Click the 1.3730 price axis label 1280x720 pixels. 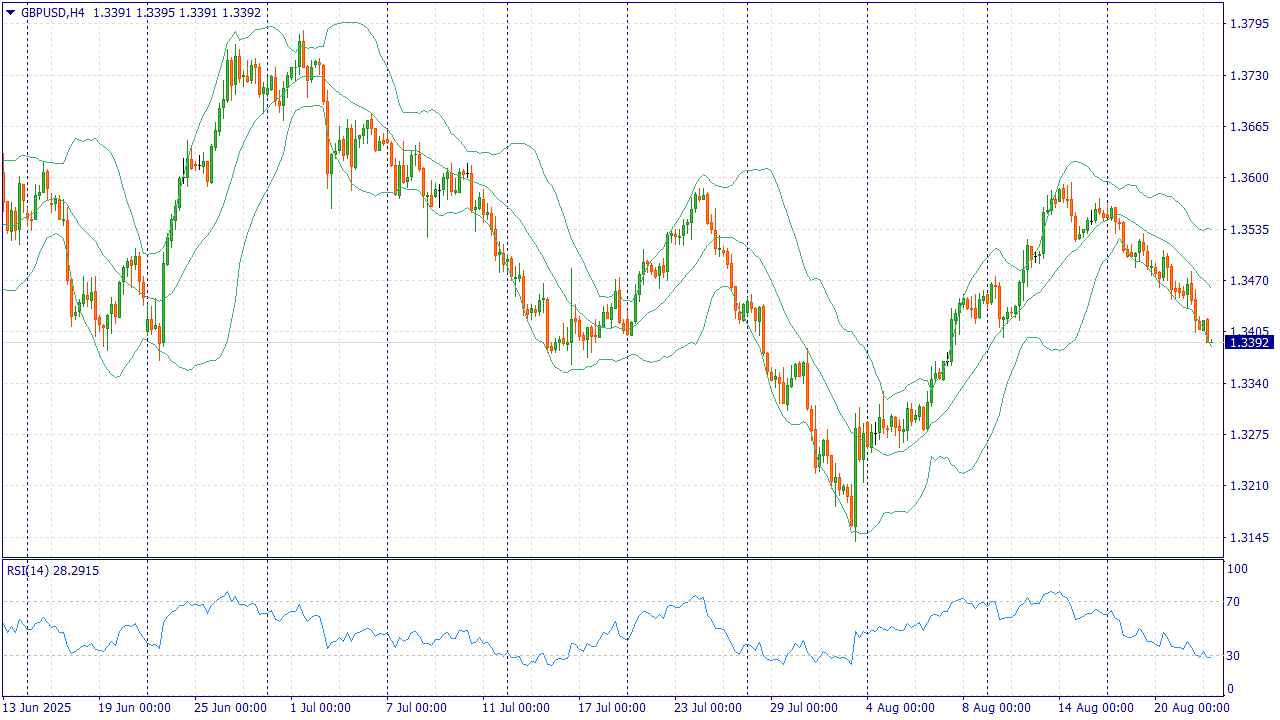point(1249,75)
